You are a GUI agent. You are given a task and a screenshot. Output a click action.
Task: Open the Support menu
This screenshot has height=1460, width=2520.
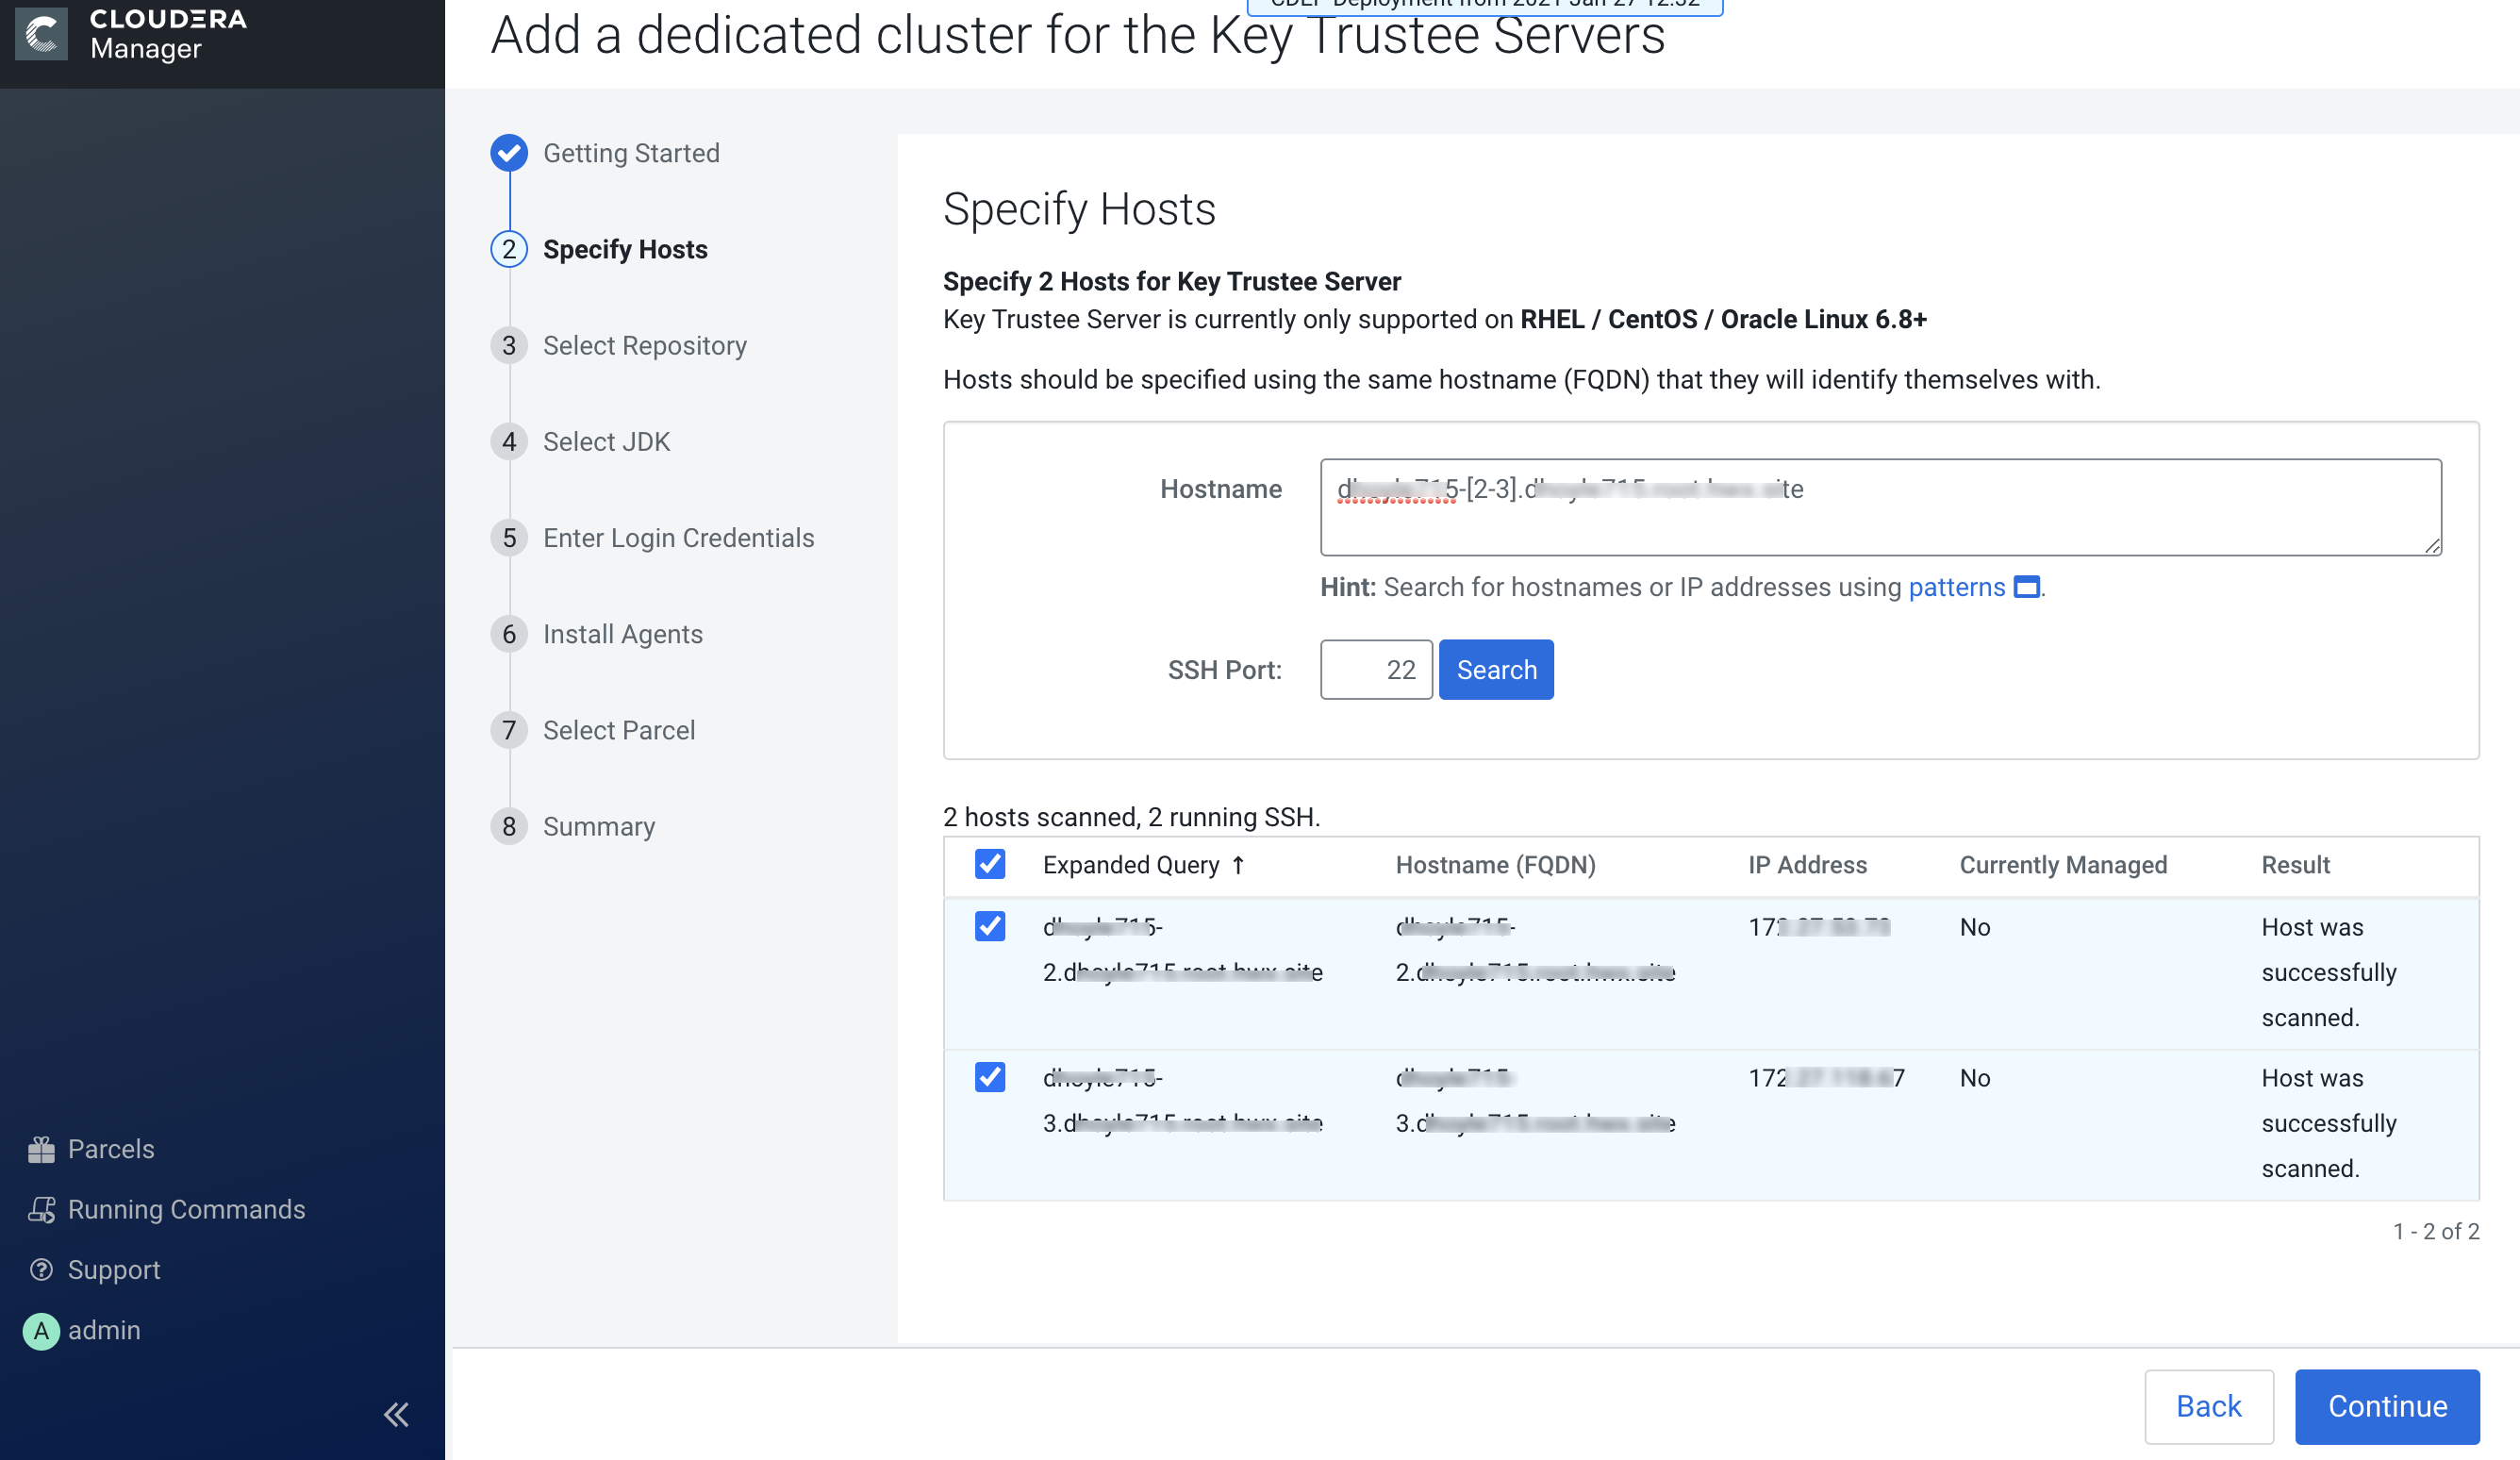pos(94,1269)
